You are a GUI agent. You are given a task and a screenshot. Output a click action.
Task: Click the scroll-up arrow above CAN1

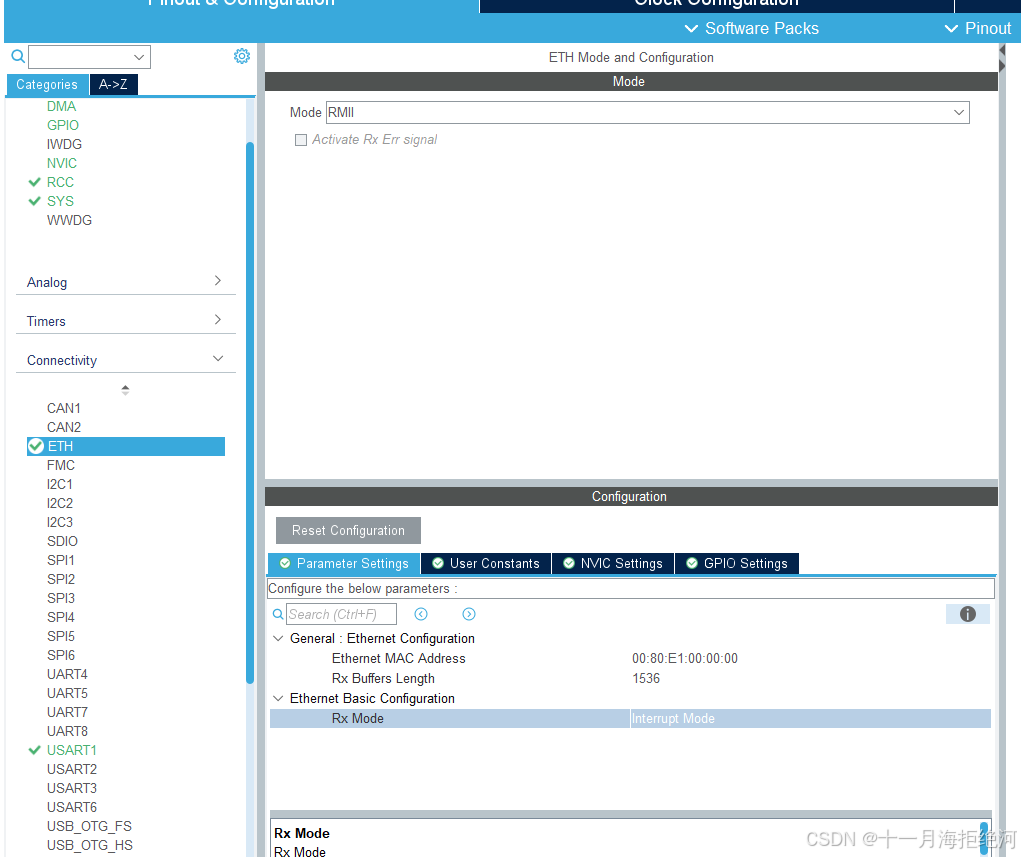(x=125, y=387)
